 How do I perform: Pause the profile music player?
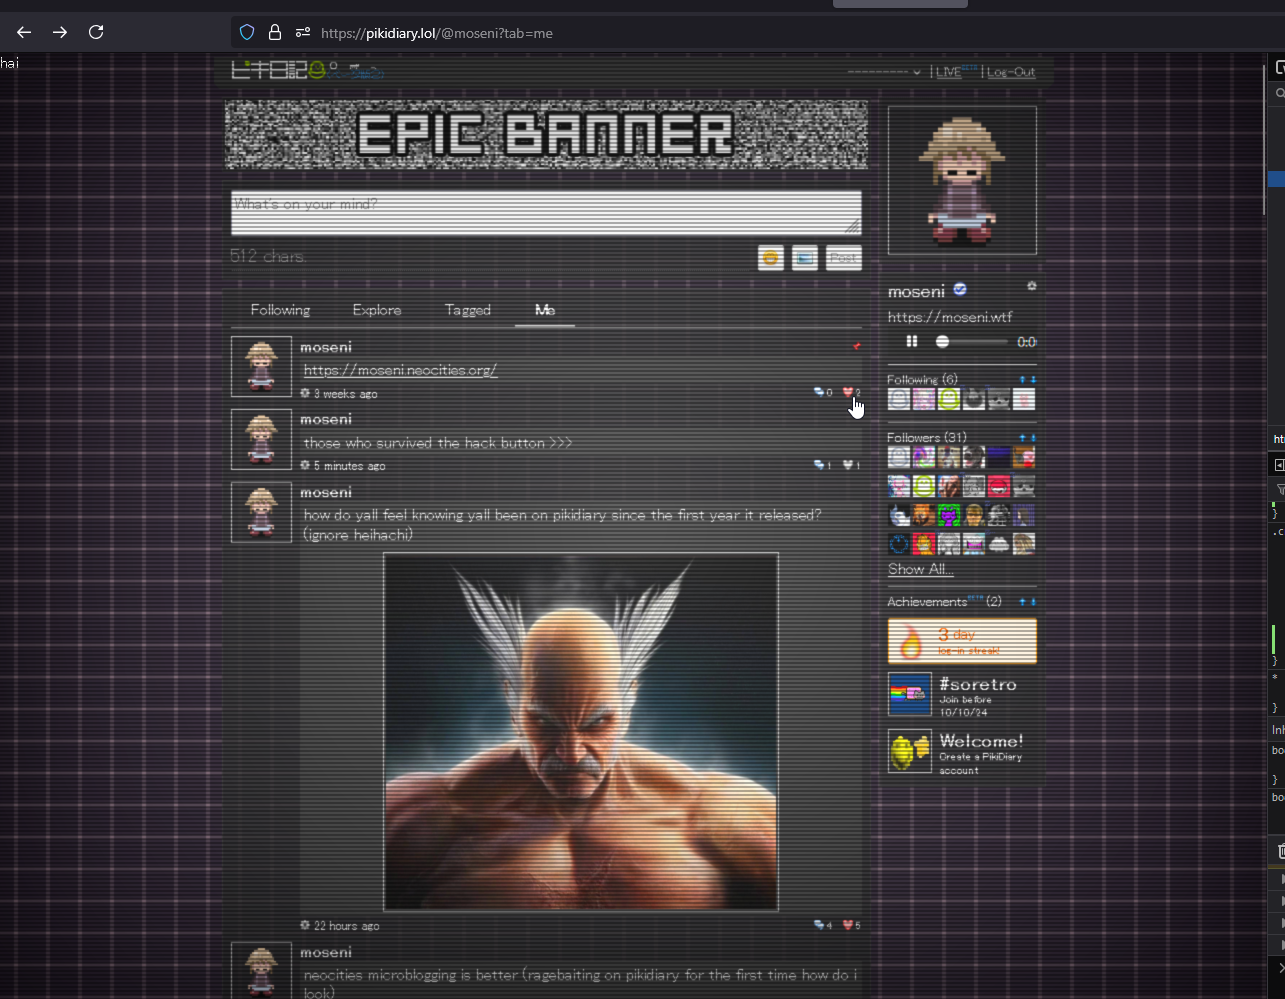[911, 342]
